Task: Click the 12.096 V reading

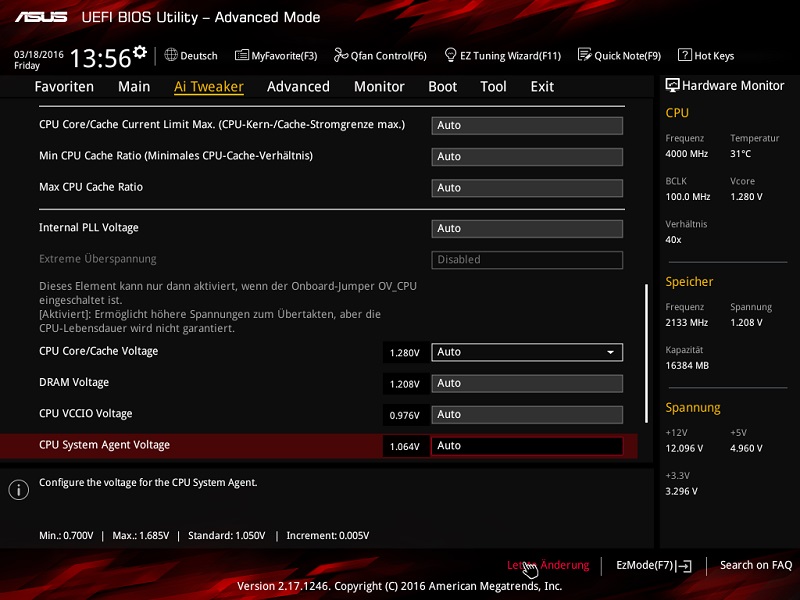Action: (684, 448)
